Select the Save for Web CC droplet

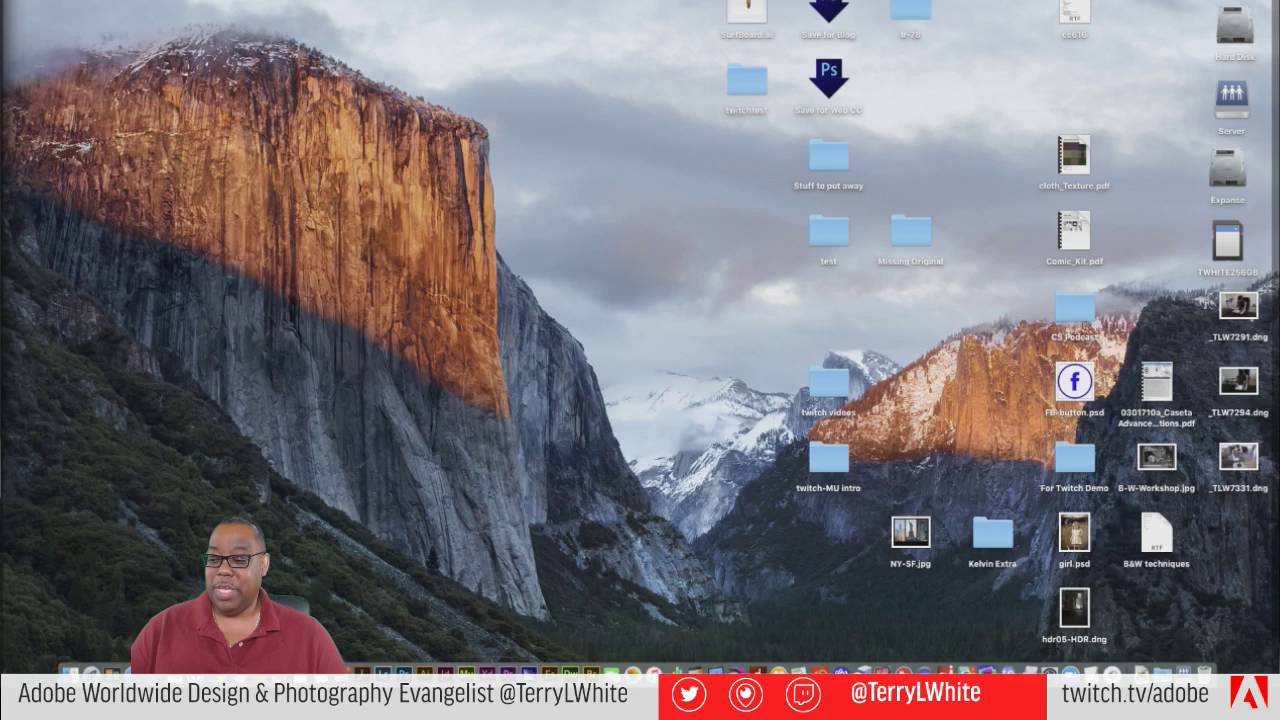(x=828, y=78)
